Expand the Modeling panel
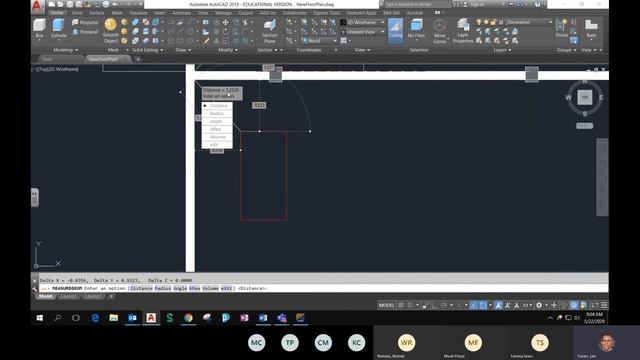This screenshot has height=360, width=640. click(x=65, y=50)
